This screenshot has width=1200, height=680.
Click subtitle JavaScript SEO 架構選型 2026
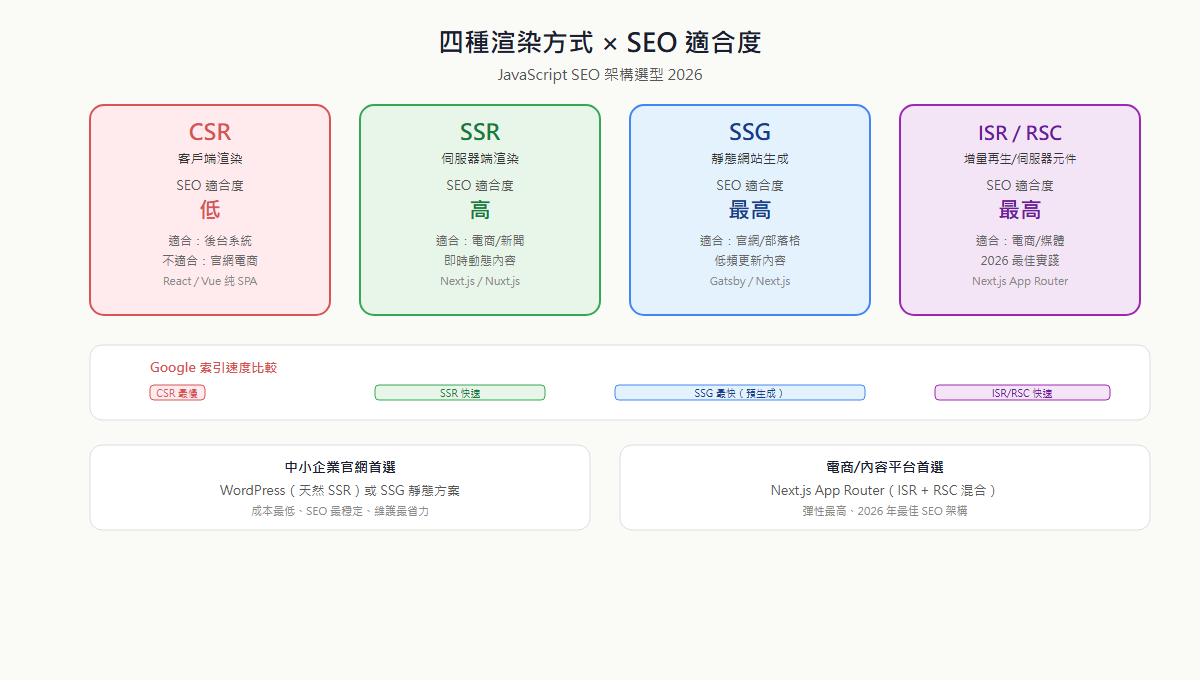click(x=600, y=75)
